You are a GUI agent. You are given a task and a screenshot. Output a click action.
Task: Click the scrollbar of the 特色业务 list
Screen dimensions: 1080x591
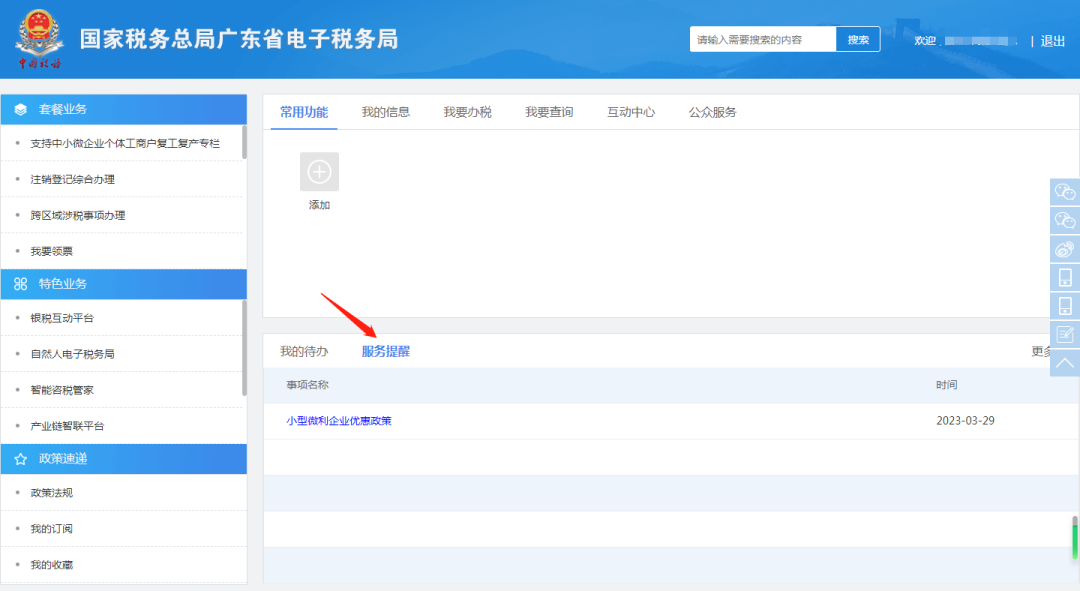245,348
